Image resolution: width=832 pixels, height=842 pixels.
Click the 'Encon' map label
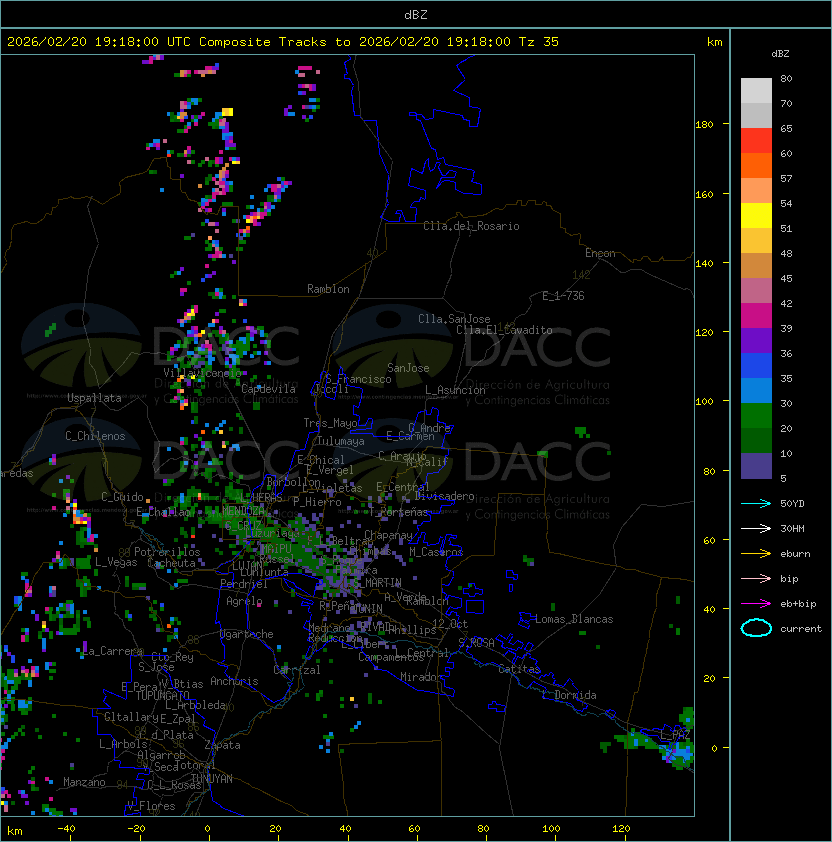[x=600, y=253]
